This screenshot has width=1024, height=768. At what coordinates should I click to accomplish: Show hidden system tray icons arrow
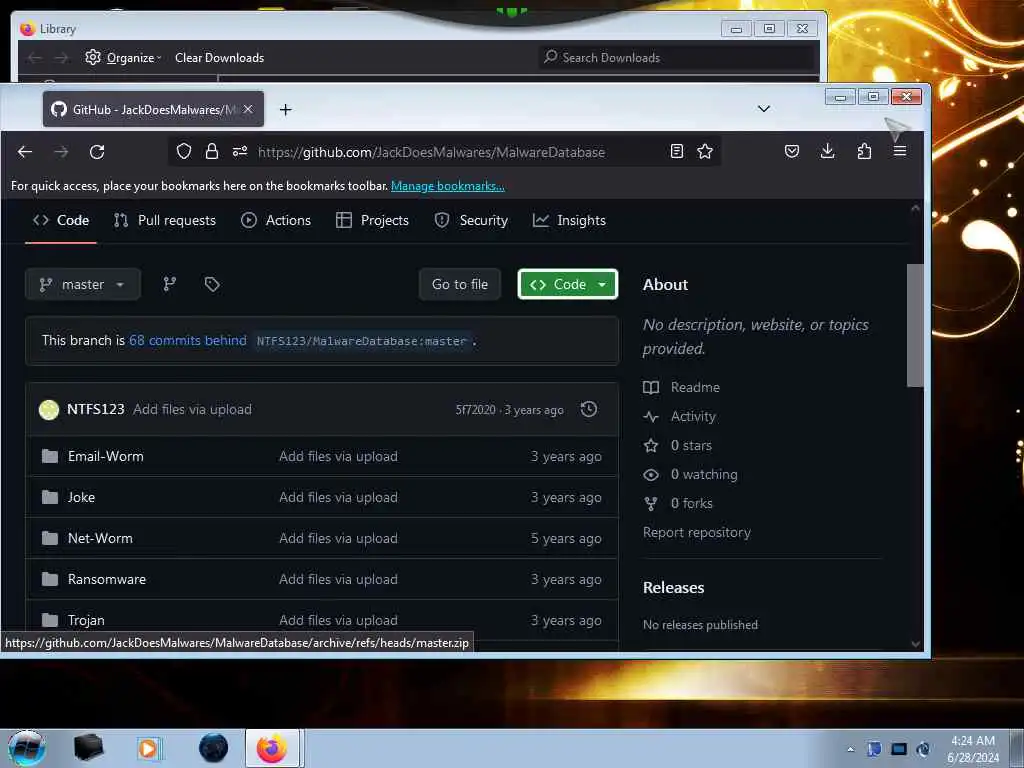click(x=850, y=750)
